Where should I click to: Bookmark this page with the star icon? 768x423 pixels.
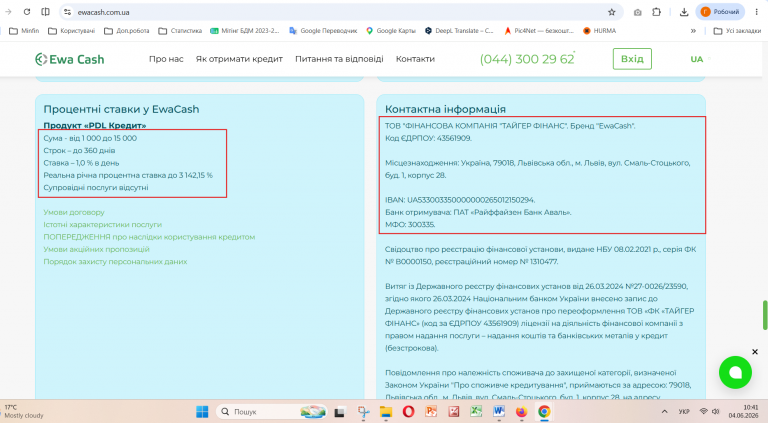coord(612,12)
